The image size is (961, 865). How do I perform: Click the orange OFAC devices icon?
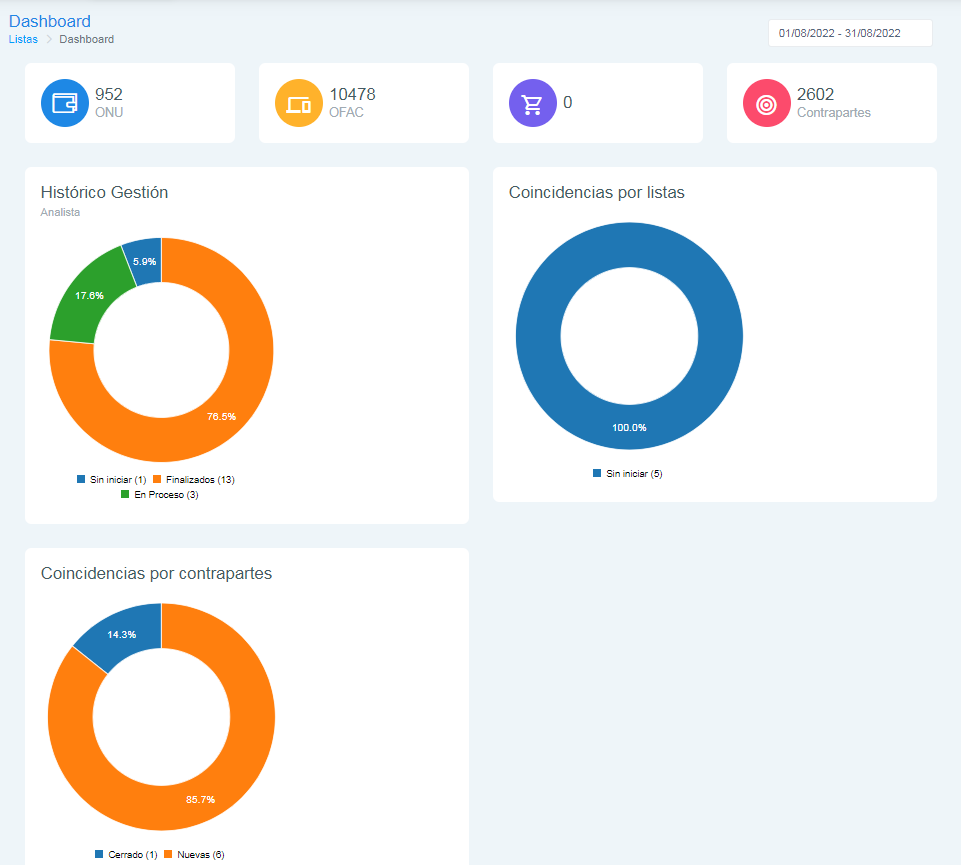coord(299,103)
